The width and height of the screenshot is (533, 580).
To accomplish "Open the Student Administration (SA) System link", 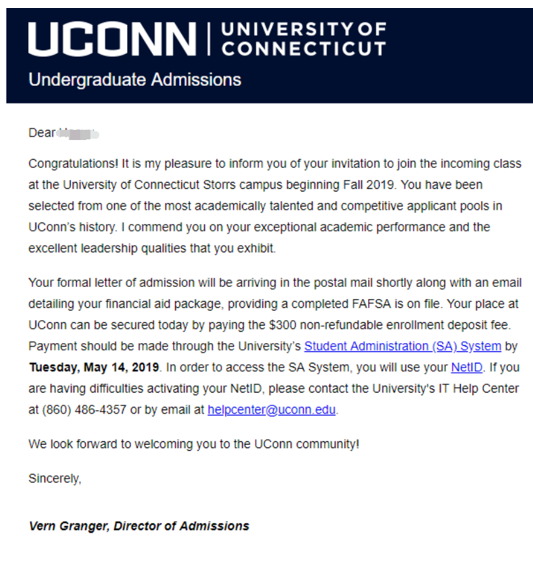I will coord(402,346).
